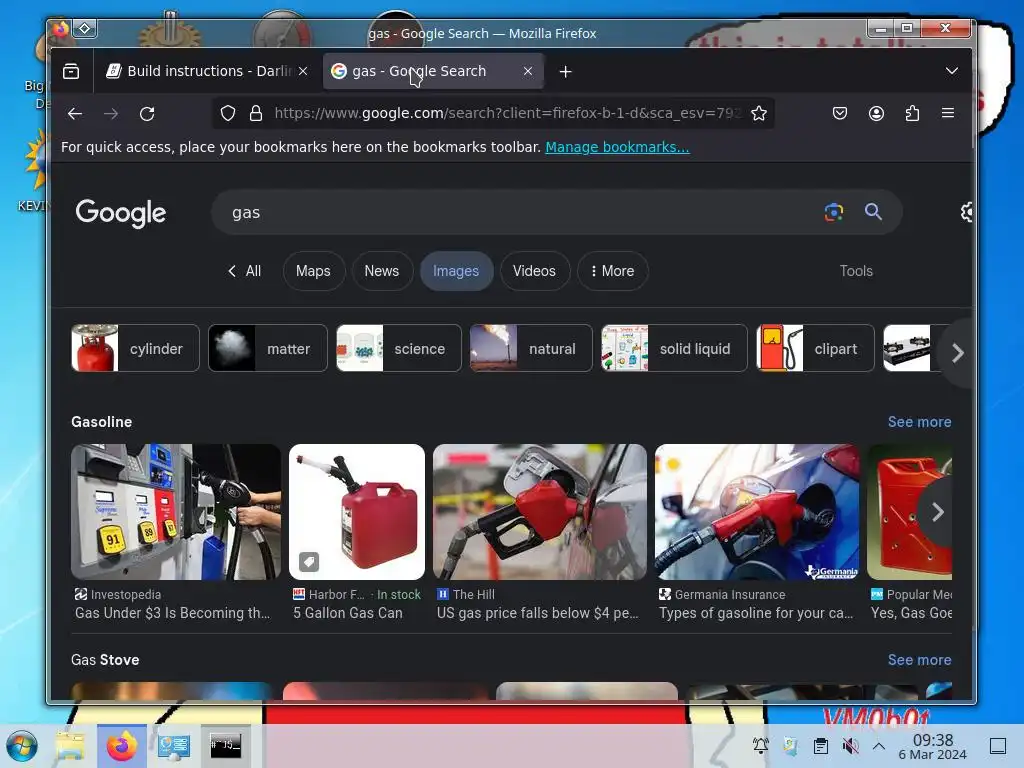Open the terminal taskbar icon

click(226, 745)
